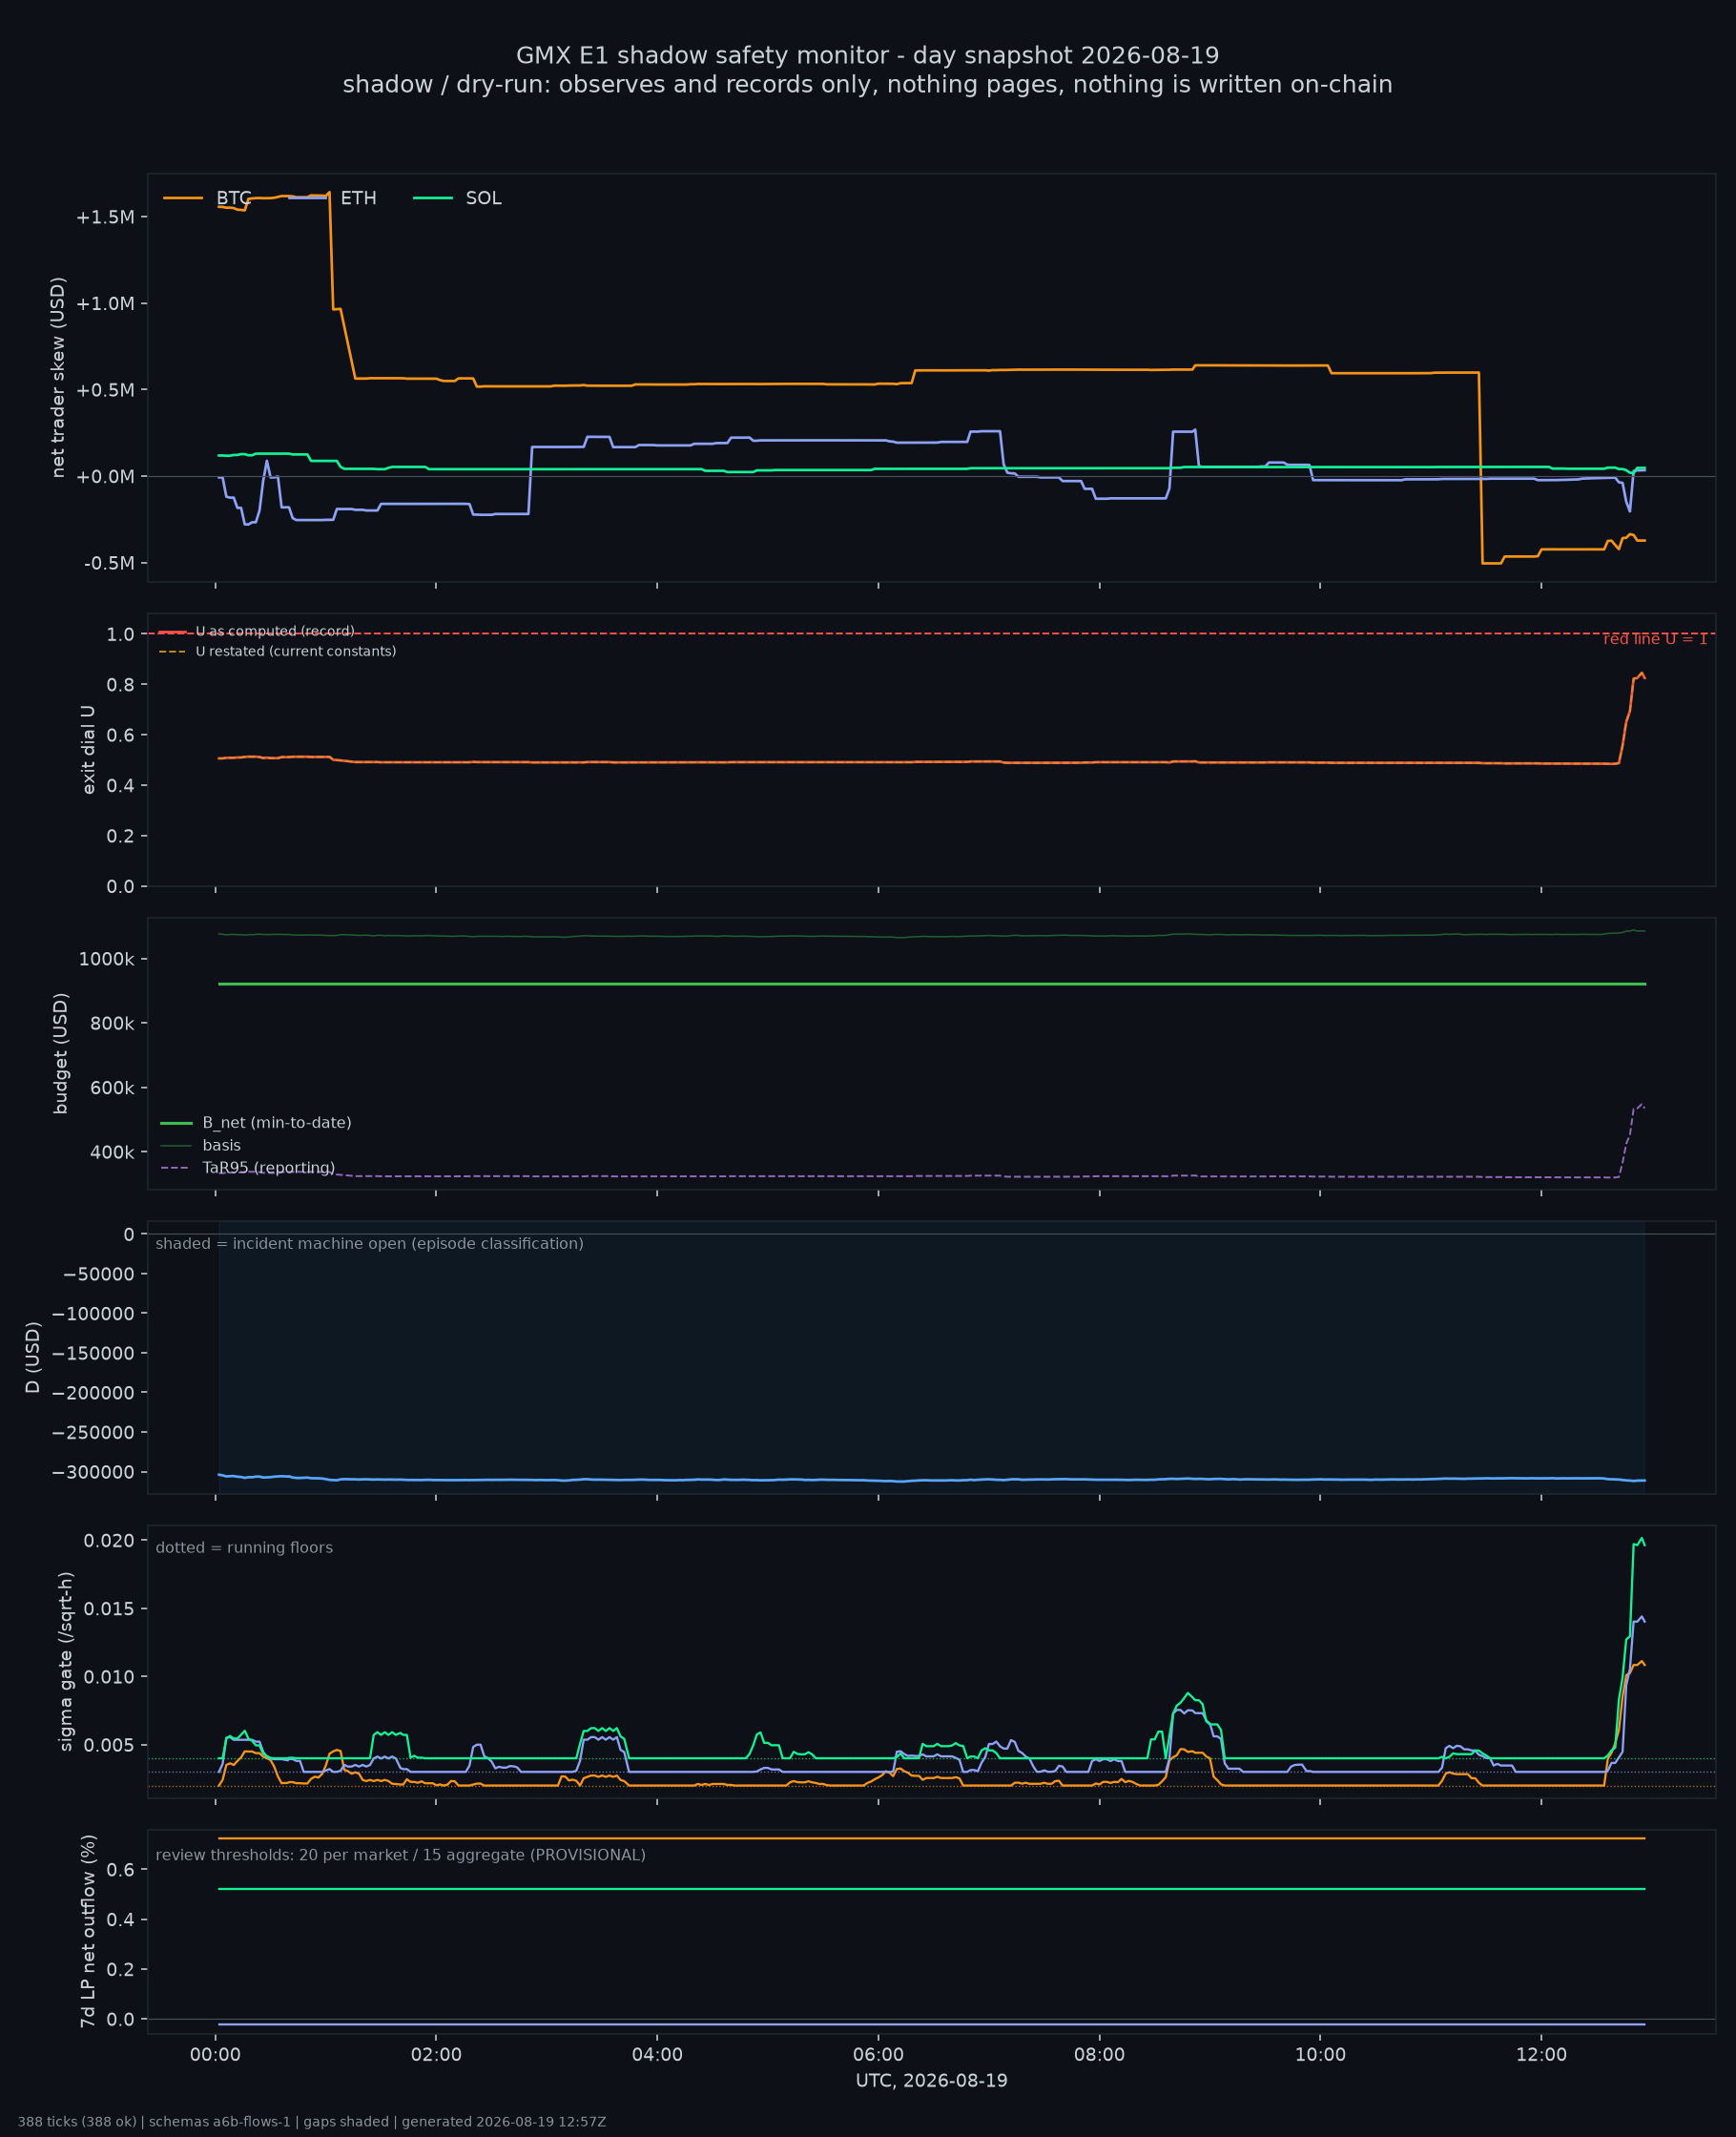1736x2137 pixels.
Task: Select the '0.015' sigma tick label
Action: pyautogui.click(x=109, y=1609)
